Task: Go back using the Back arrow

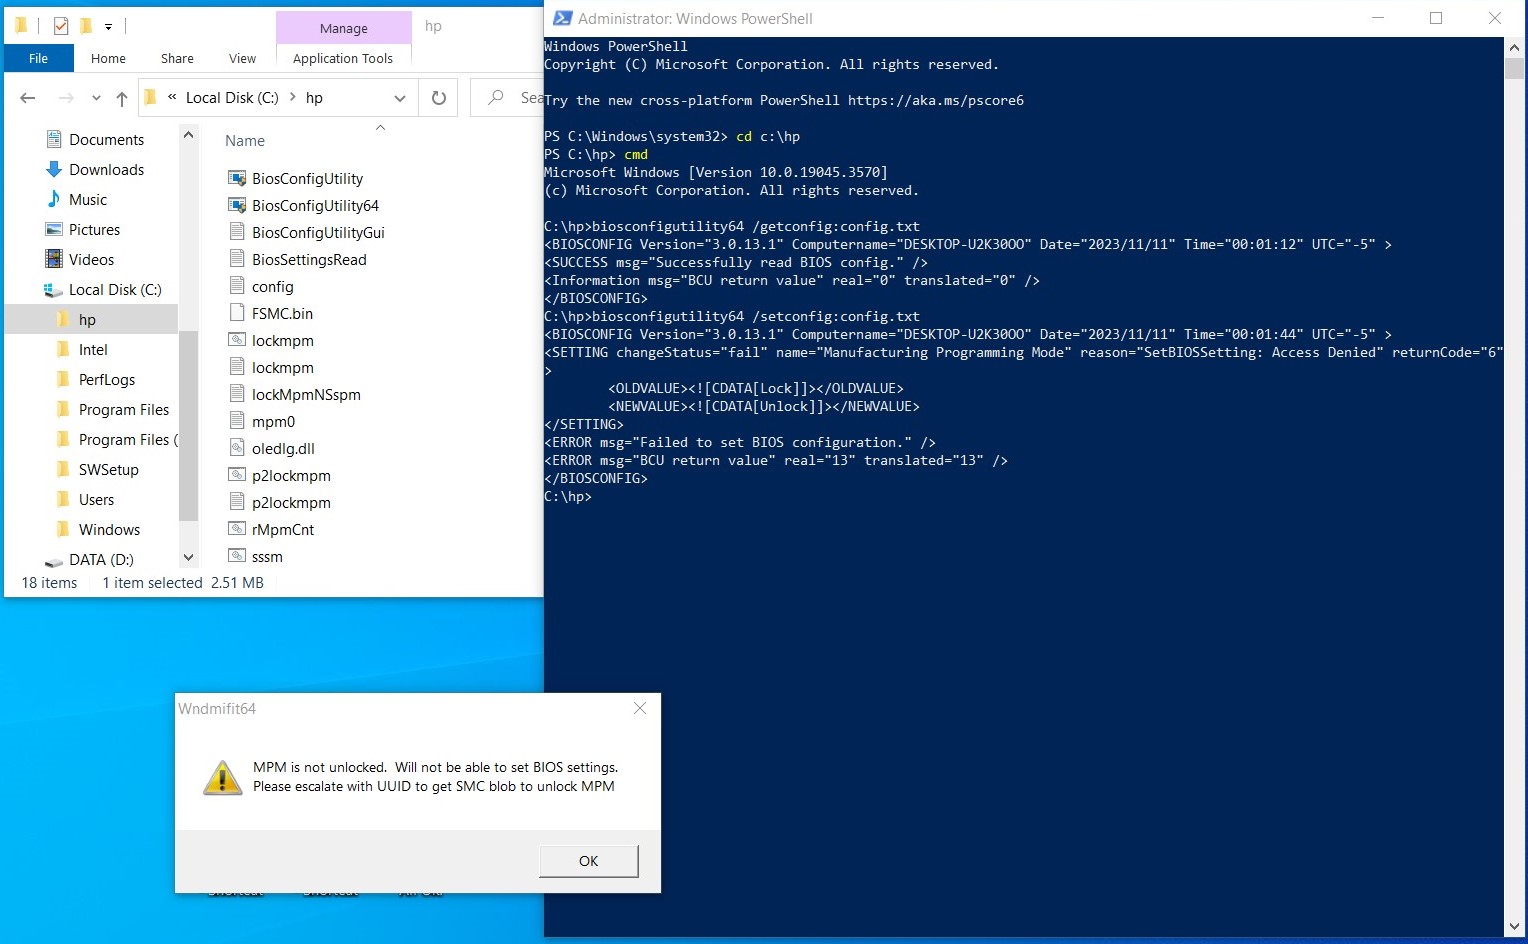Action: (28, 98)
